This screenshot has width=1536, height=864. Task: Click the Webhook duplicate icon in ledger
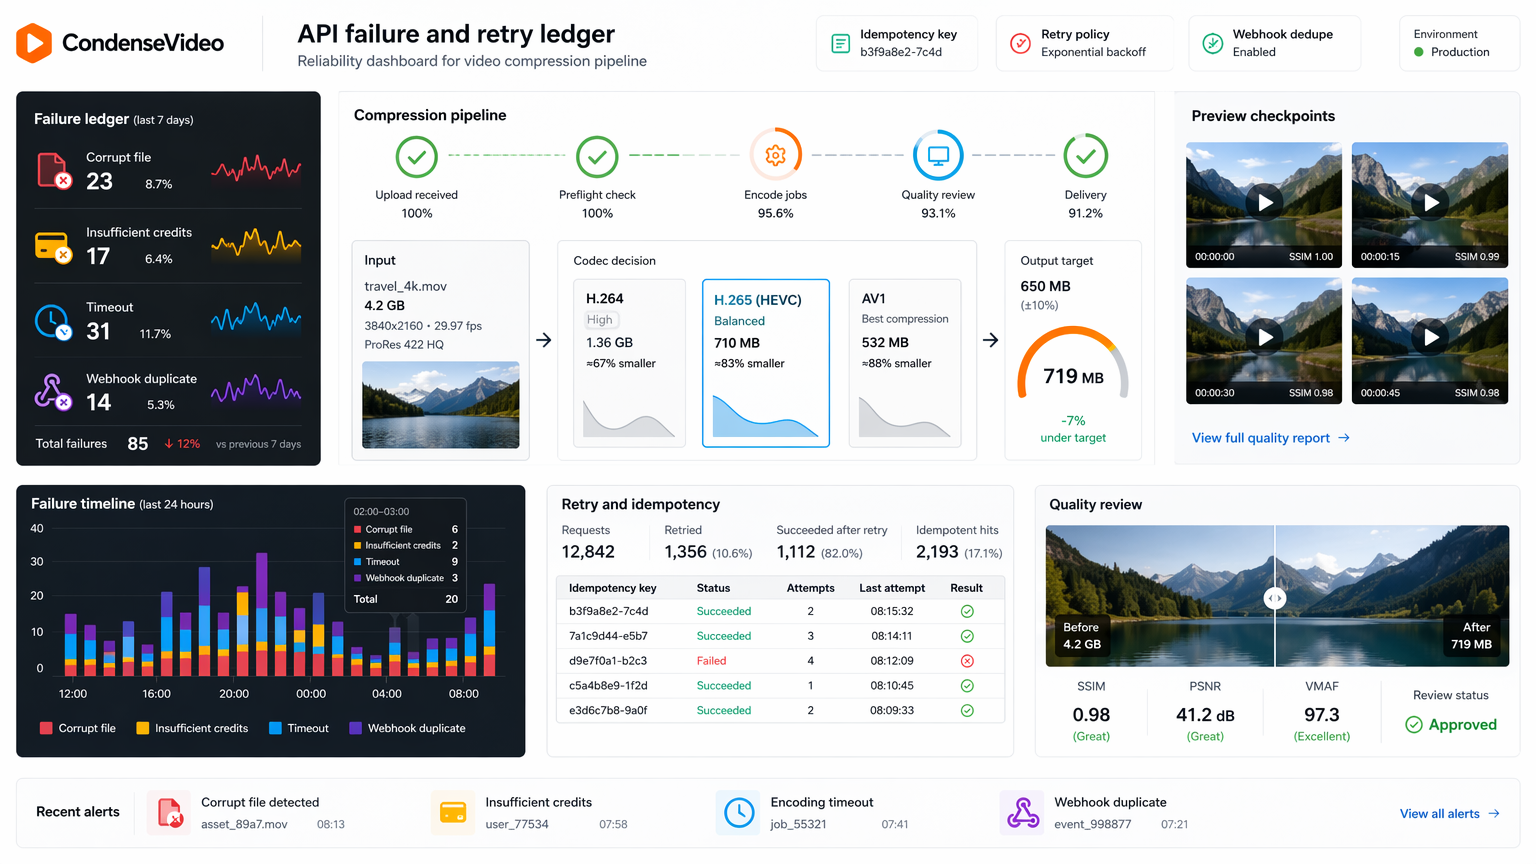click(x=53, y=392)
